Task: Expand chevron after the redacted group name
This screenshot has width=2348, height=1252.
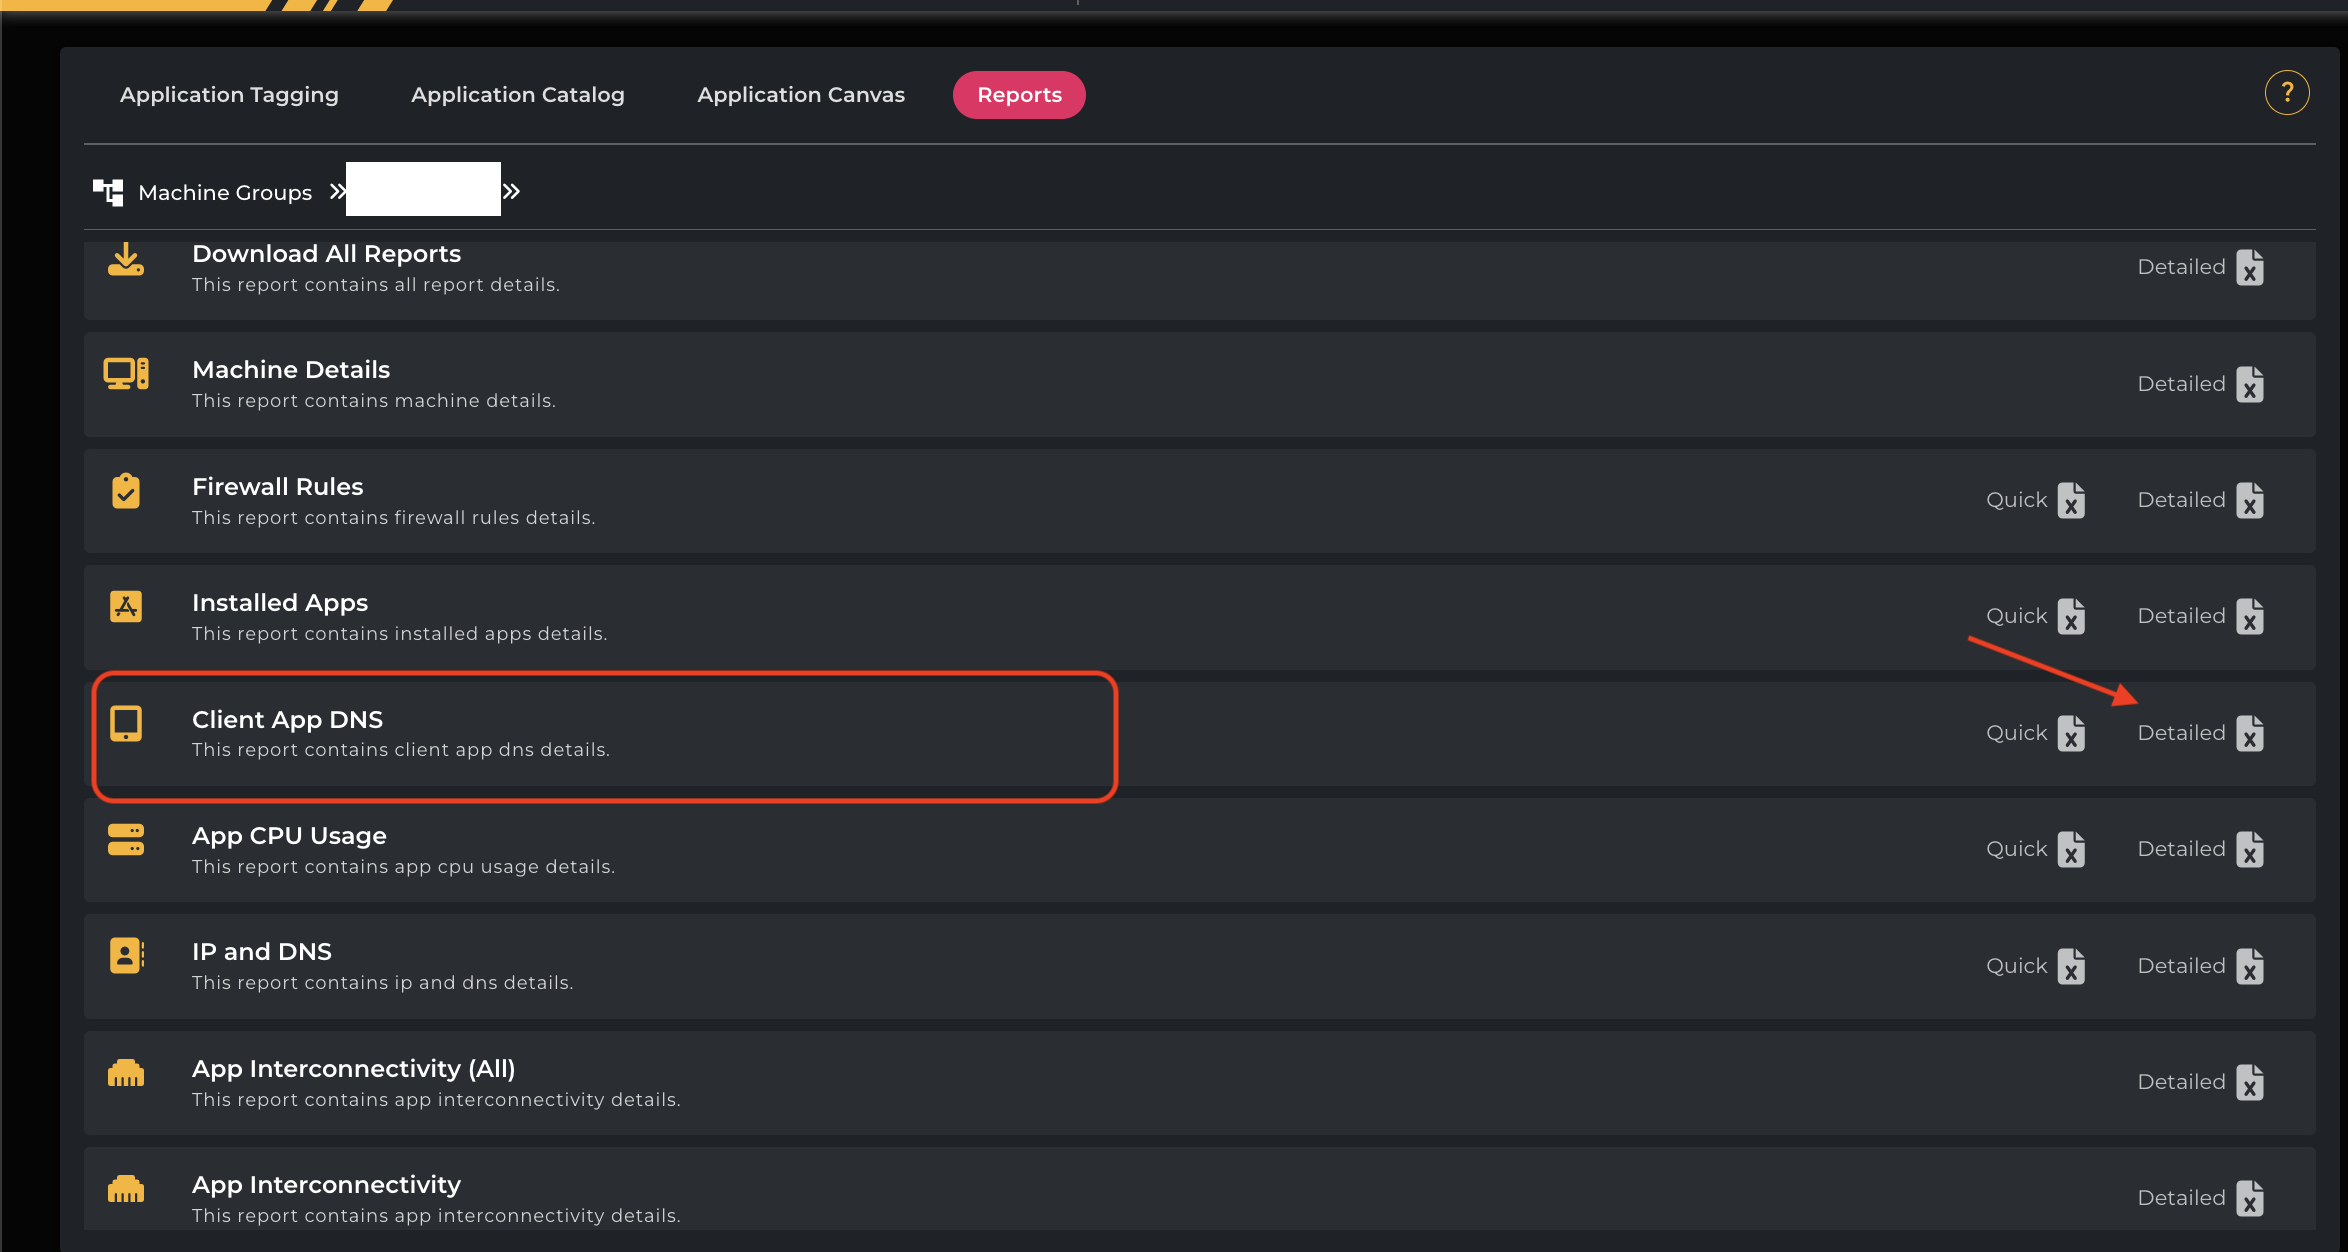Action: (512, 191)
